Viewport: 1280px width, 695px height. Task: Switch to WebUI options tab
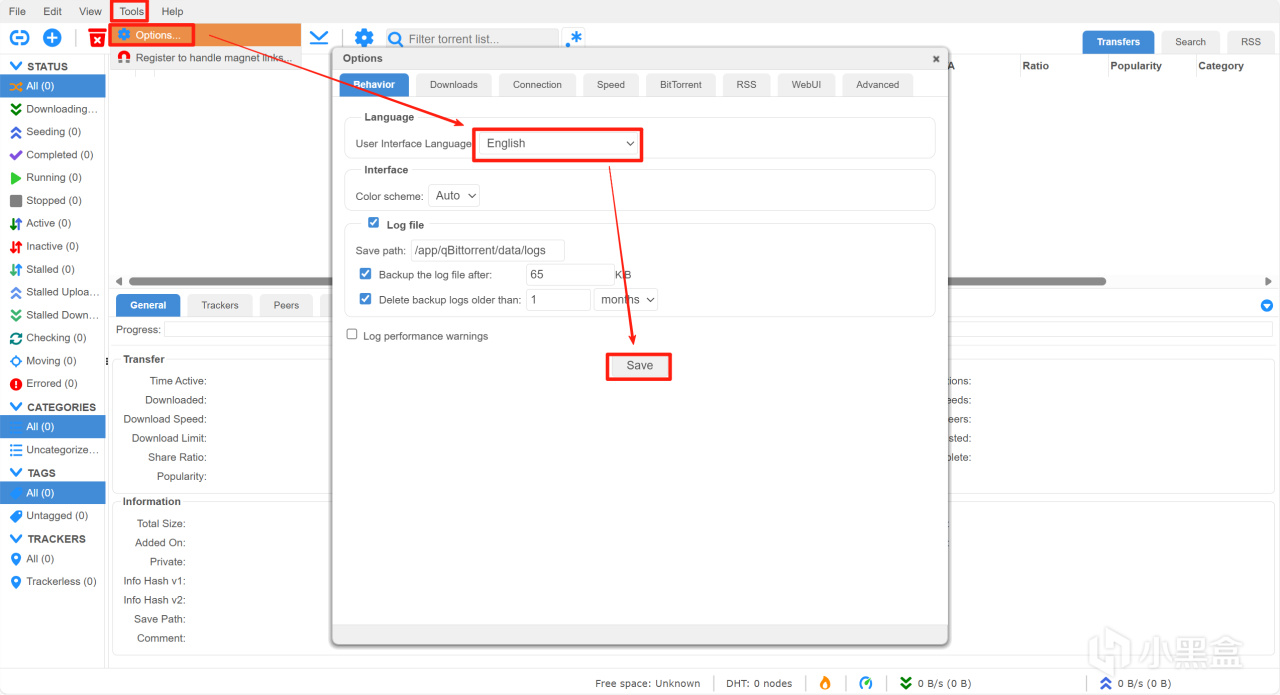[x=806, y=85]
